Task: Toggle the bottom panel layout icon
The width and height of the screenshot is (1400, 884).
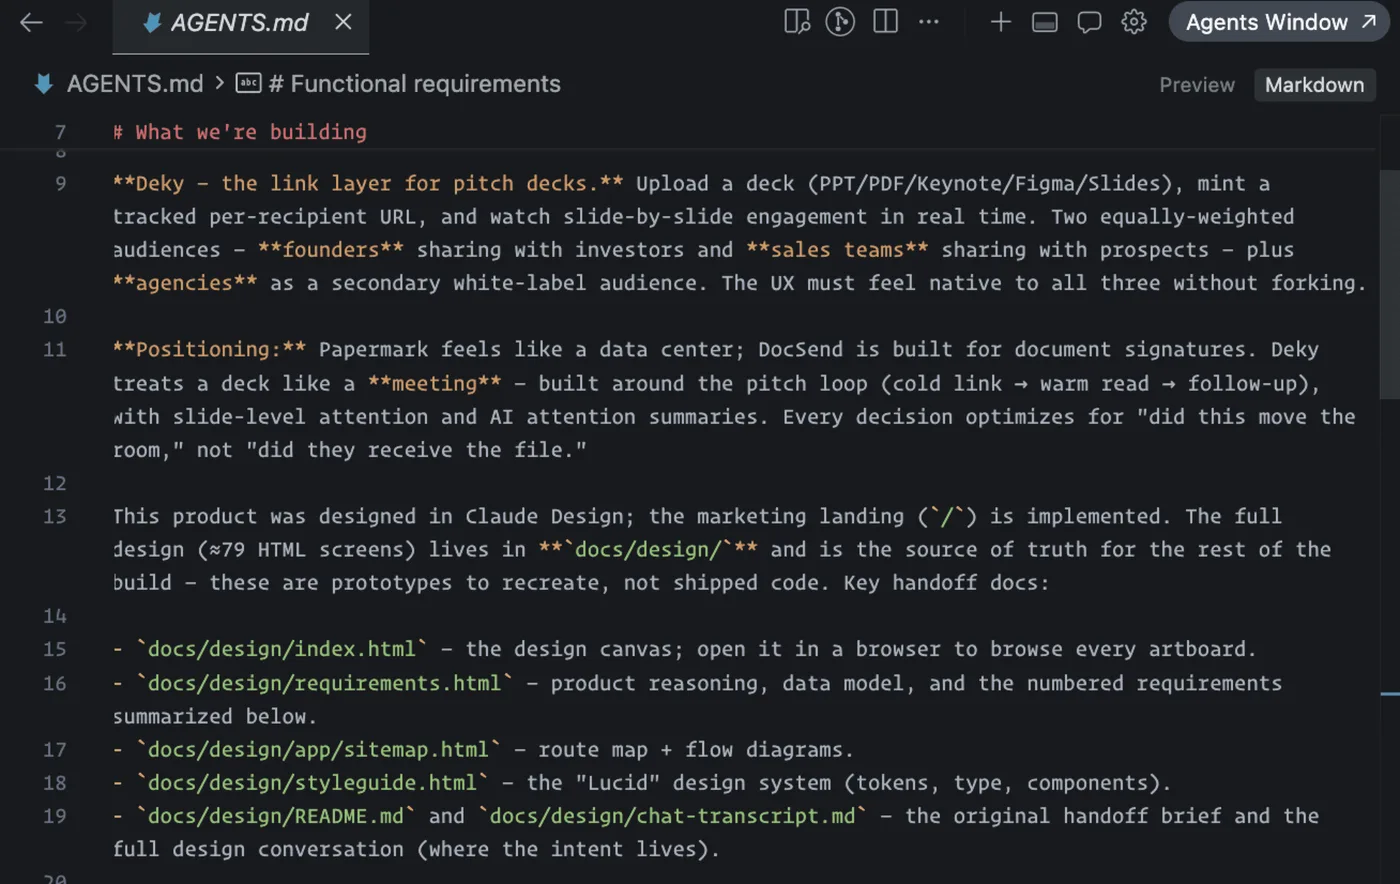Action: point(1045,22)
